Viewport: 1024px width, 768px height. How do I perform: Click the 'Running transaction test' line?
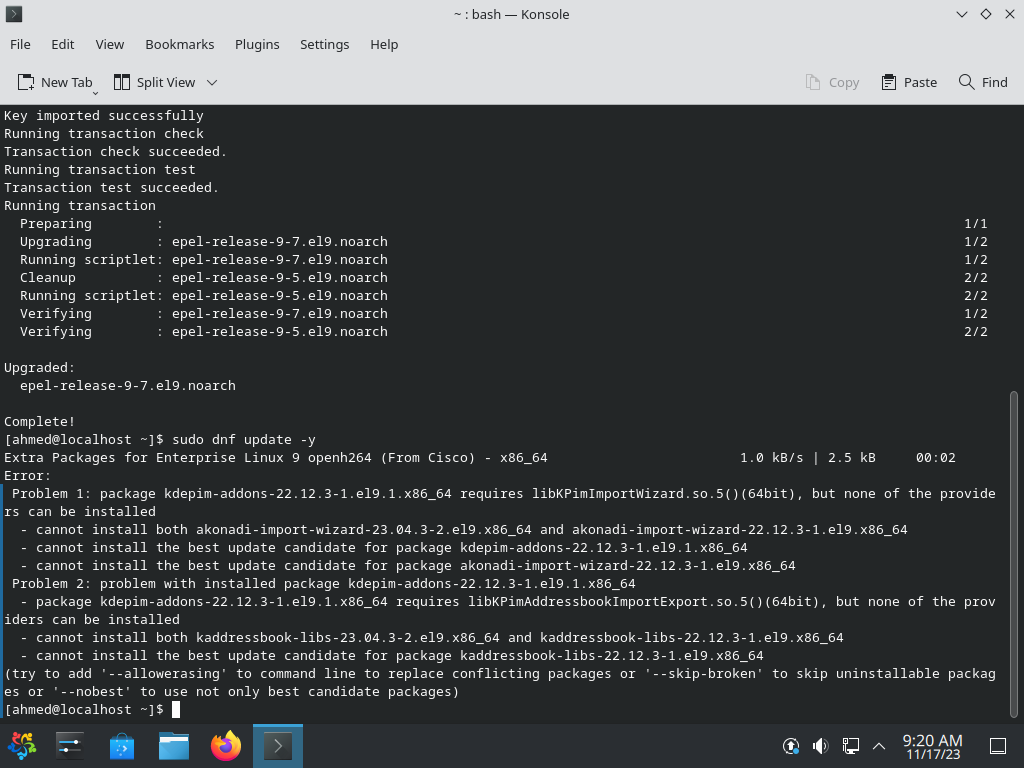coord(100,170)
